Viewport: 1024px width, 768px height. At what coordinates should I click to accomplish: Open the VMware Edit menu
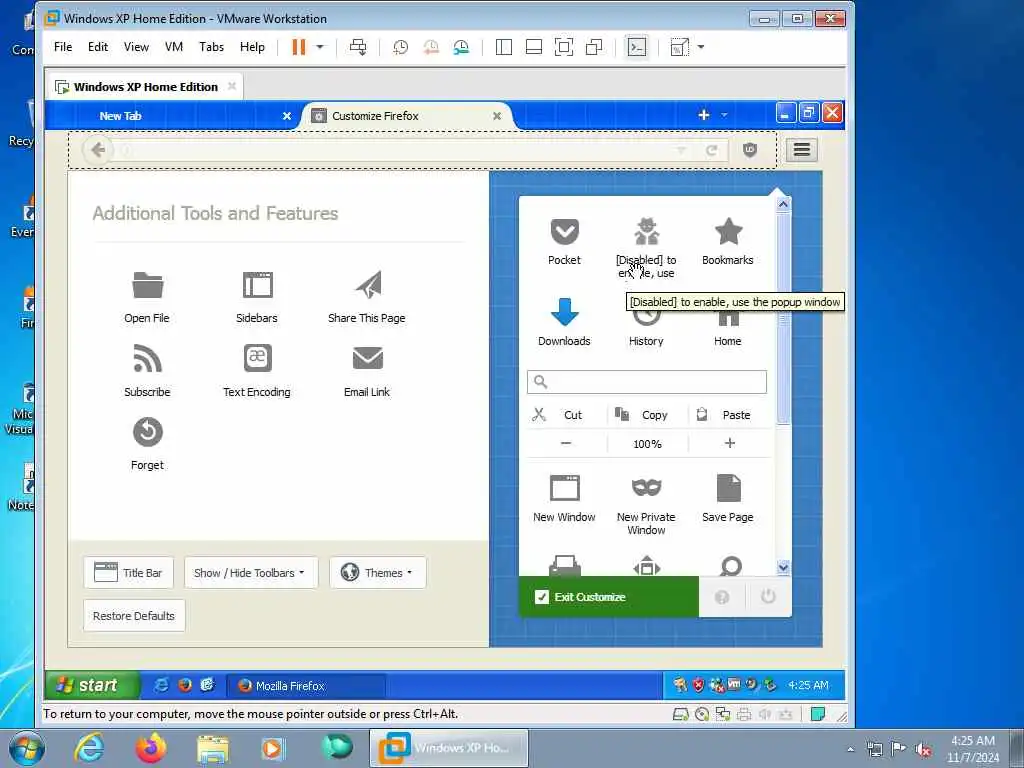pyautogui.click(x=98, y=47)
